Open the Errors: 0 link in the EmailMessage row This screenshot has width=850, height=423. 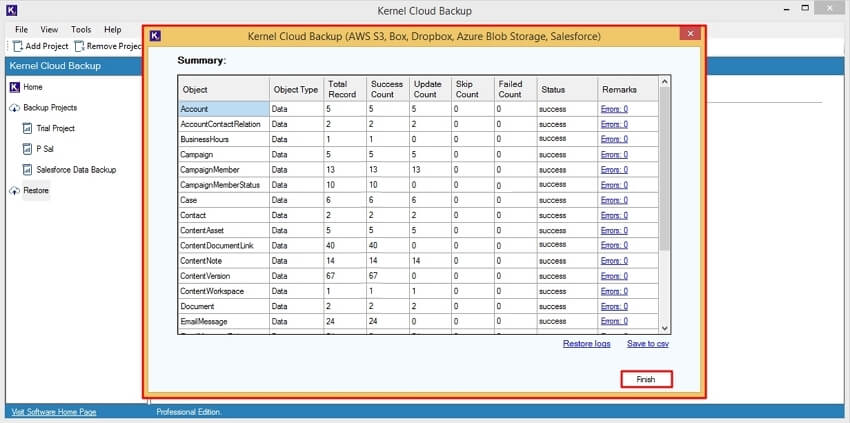614,322
